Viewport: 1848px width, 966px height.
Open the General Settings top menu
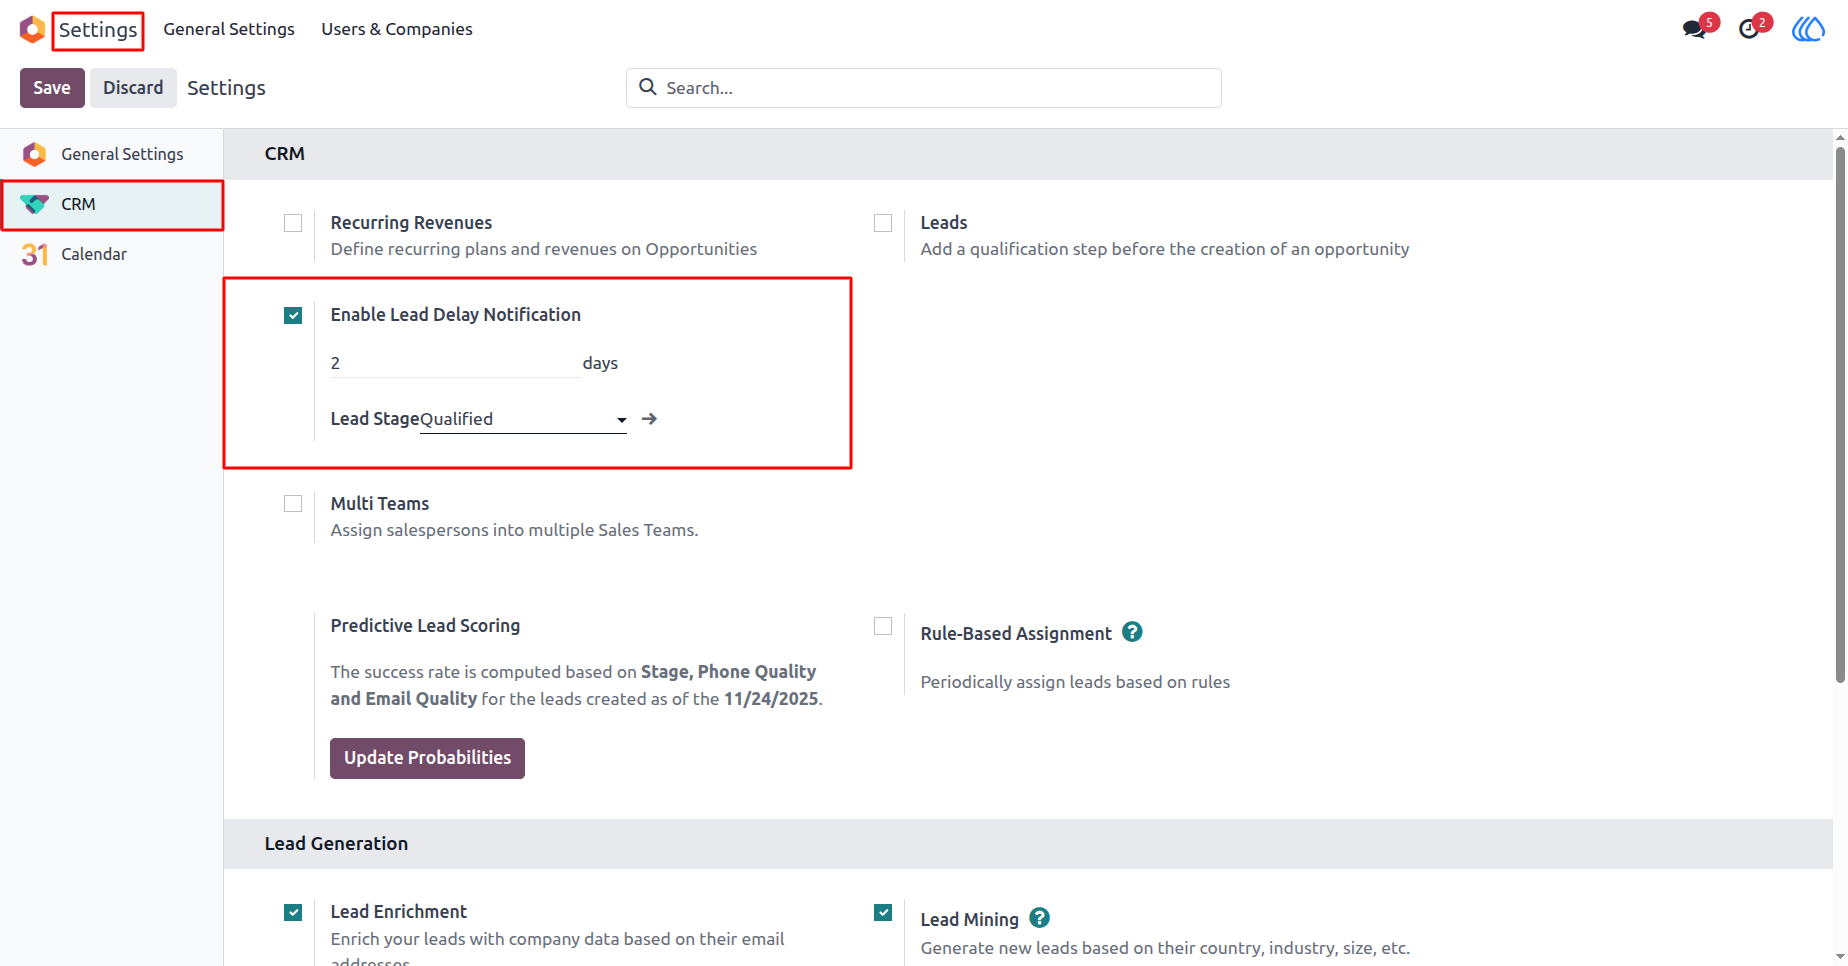coord(229,29)
